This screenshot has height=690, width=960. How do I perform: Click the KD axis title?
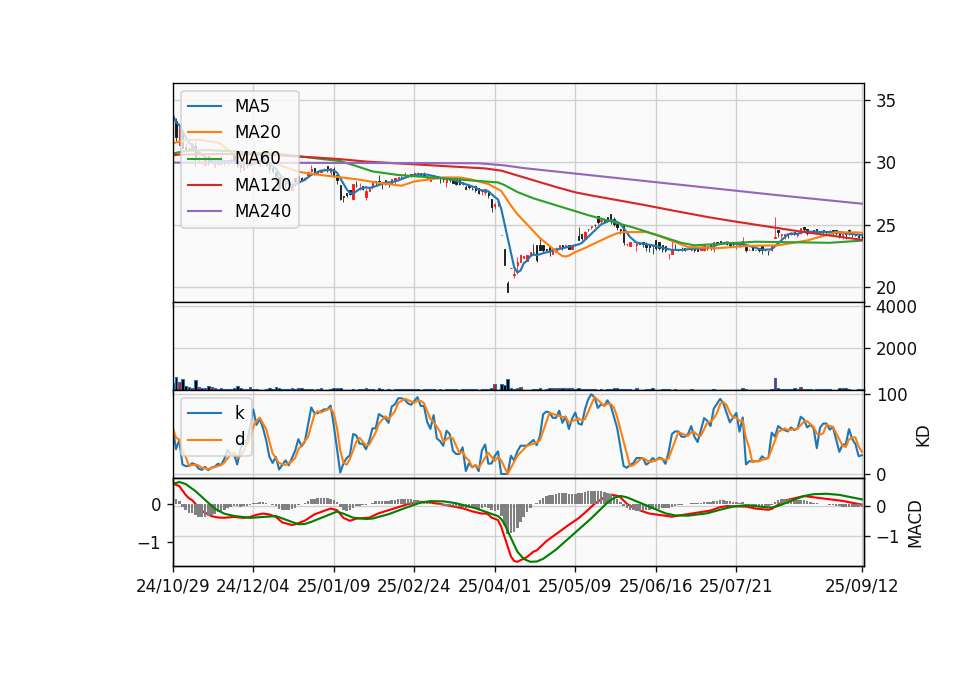[x=923, y=436]
